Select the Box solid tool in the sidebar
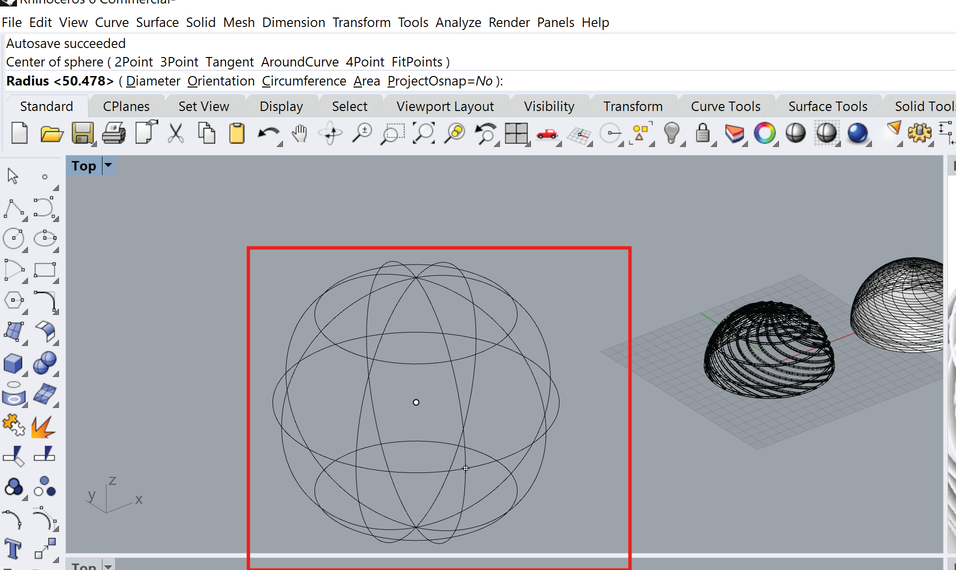The width and height of the screenshot is (956, 570). pyautogui.click(x=13, y=364)
